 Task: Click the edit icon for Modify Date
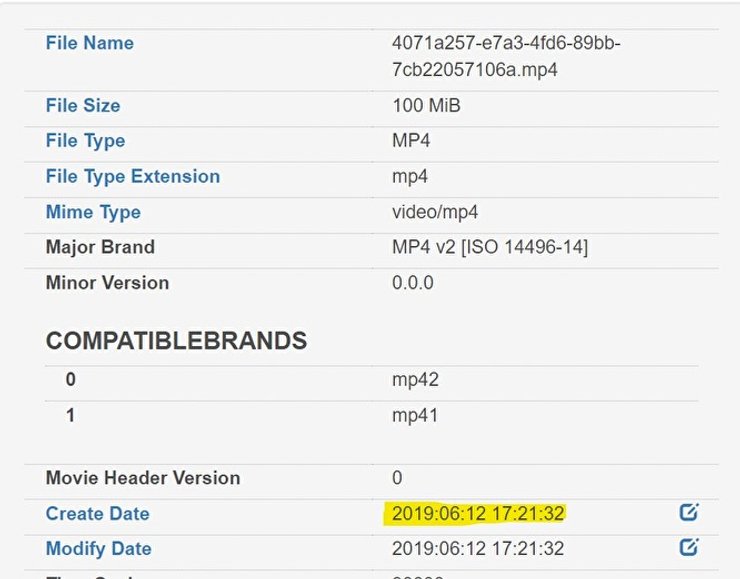point(688,548)
